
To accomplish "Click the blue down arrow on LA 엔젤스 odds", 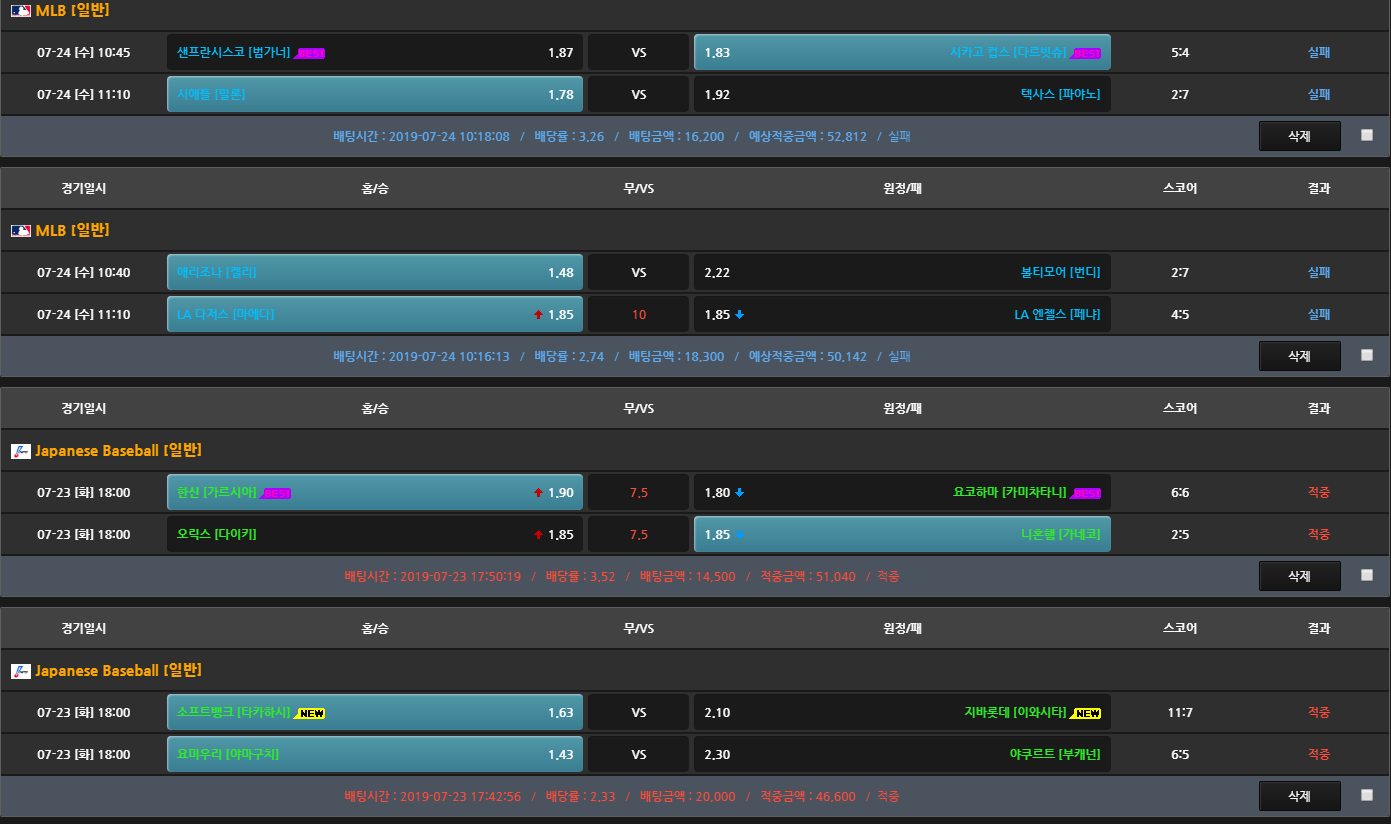I will pos(739,315).
